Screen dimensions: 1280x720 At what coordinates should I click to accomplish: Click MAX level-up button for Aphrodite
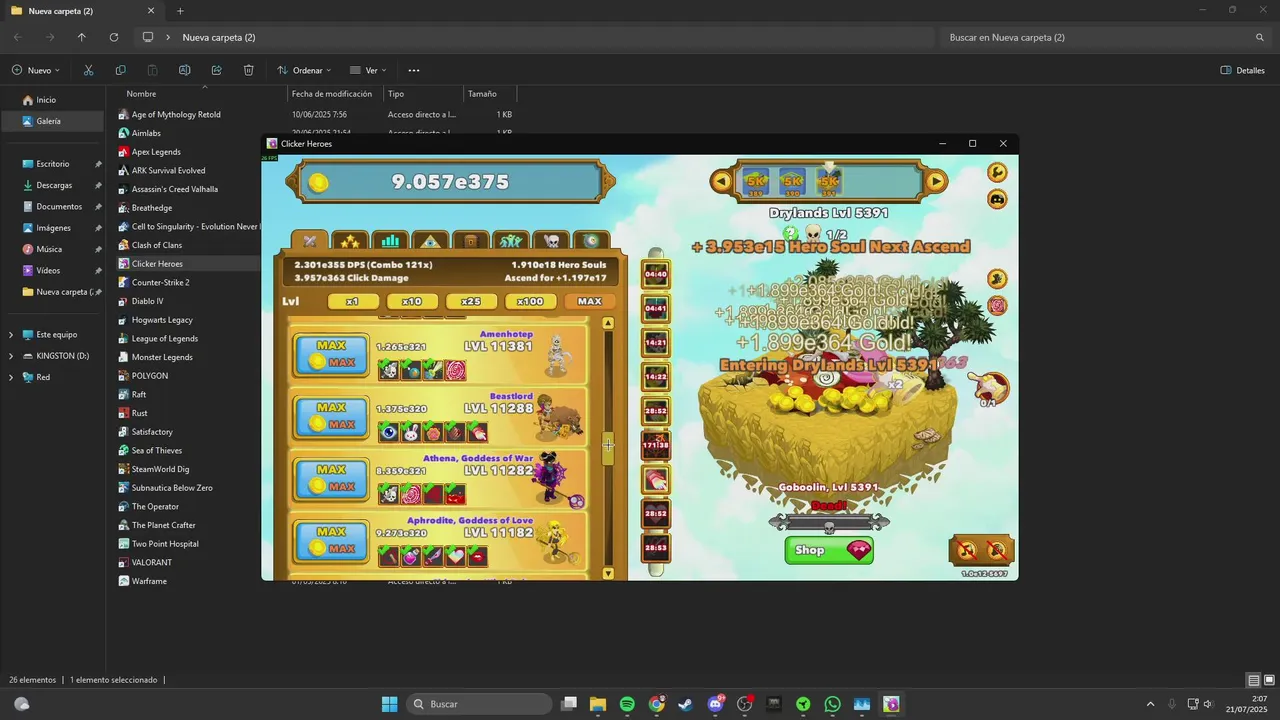coord(332,541)
